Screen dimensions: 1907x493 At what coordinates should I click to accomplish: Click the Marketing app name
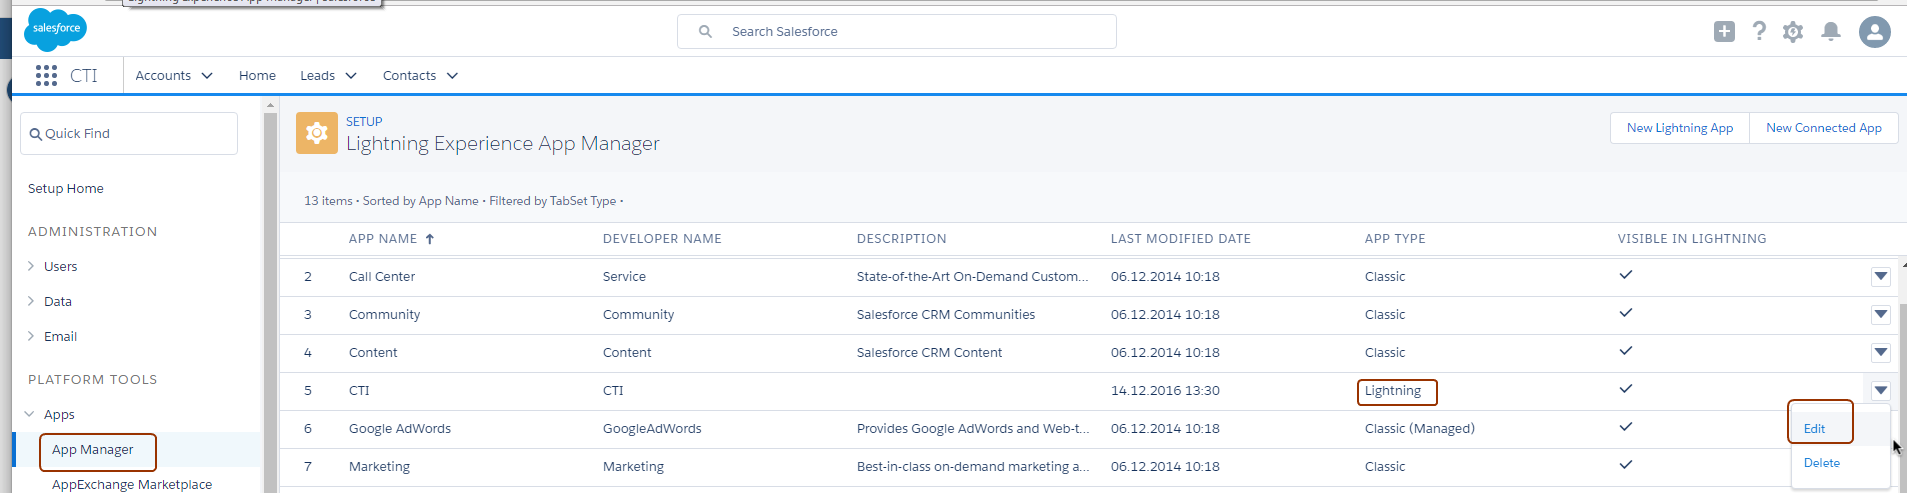pos(379,467)
